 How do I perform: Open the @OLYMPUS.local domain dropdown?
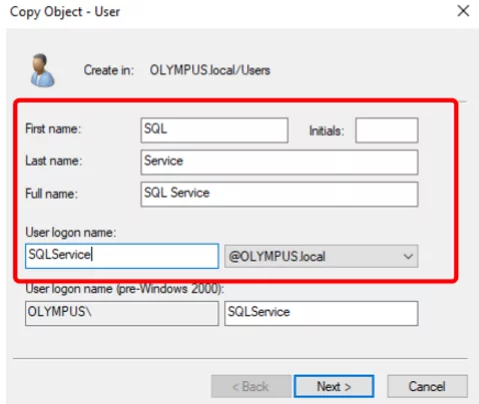click(321, 256)
